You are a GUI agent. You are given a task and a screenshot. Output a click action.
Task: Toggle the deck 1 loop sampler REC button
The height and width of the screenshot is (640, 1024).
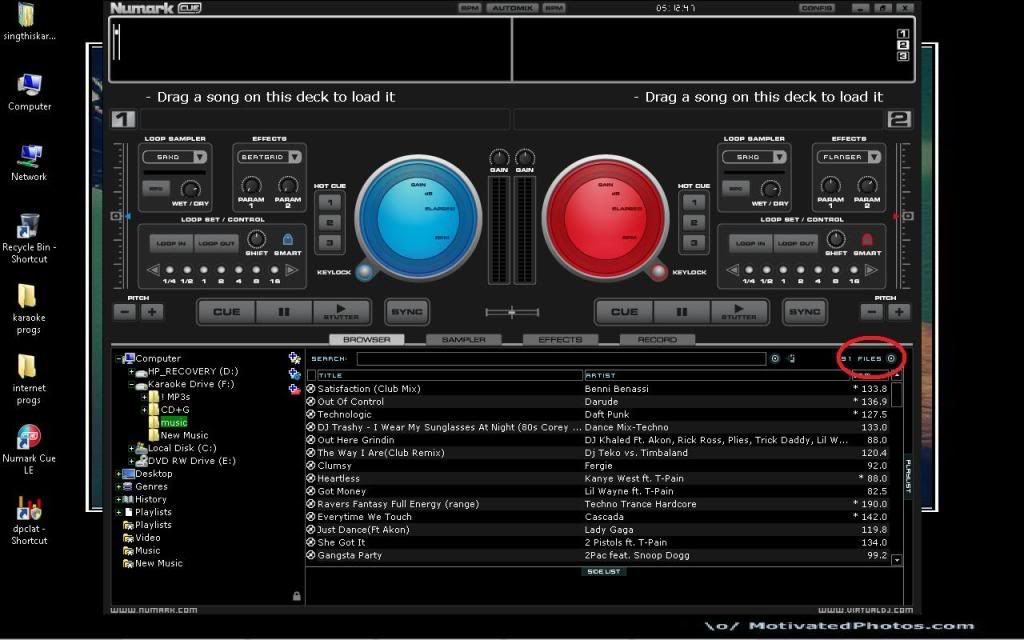click(x=156, y=189)
